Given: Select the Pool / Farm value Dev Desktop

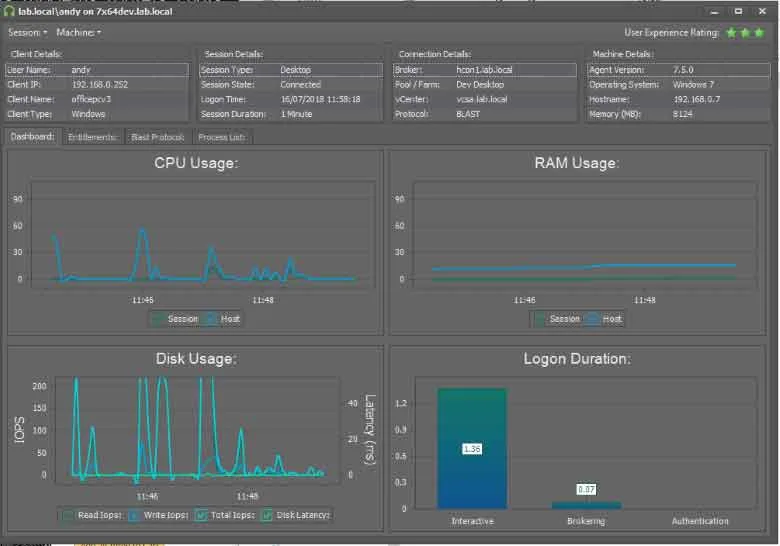Looking at the screenshot, I should click(480, 85).
